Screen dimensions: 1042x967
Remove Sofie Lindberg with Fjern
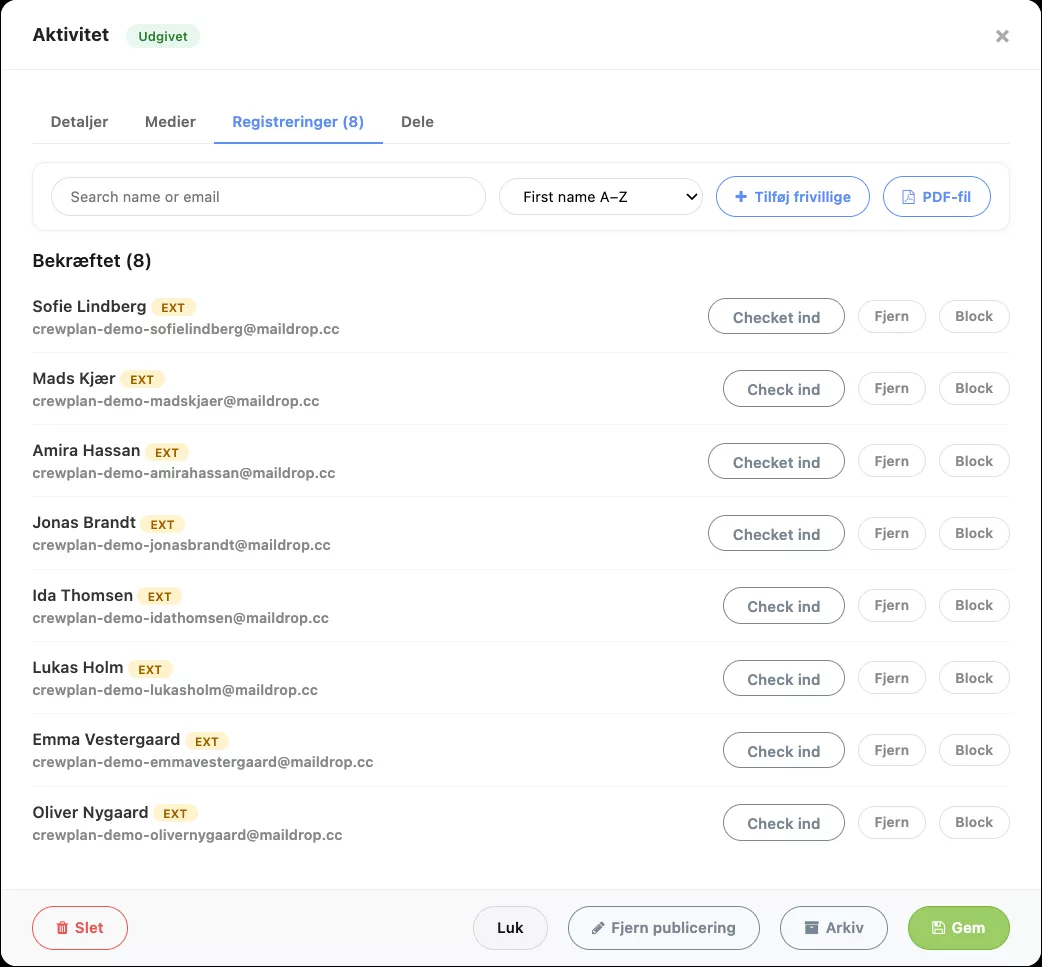(892, 316)
